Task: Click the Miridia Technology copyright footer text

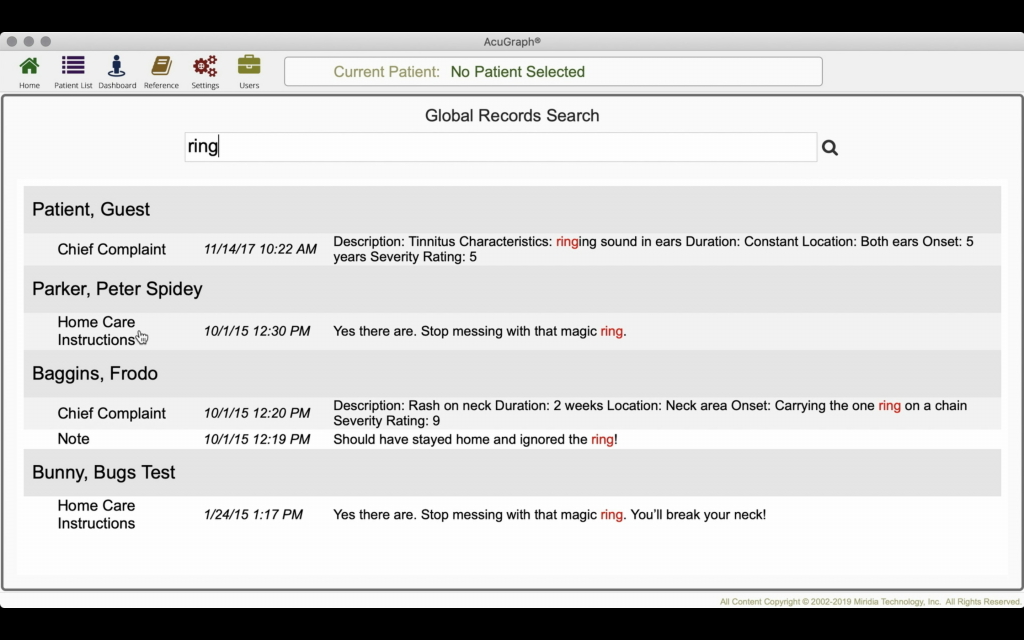Action: click(870, 601)
